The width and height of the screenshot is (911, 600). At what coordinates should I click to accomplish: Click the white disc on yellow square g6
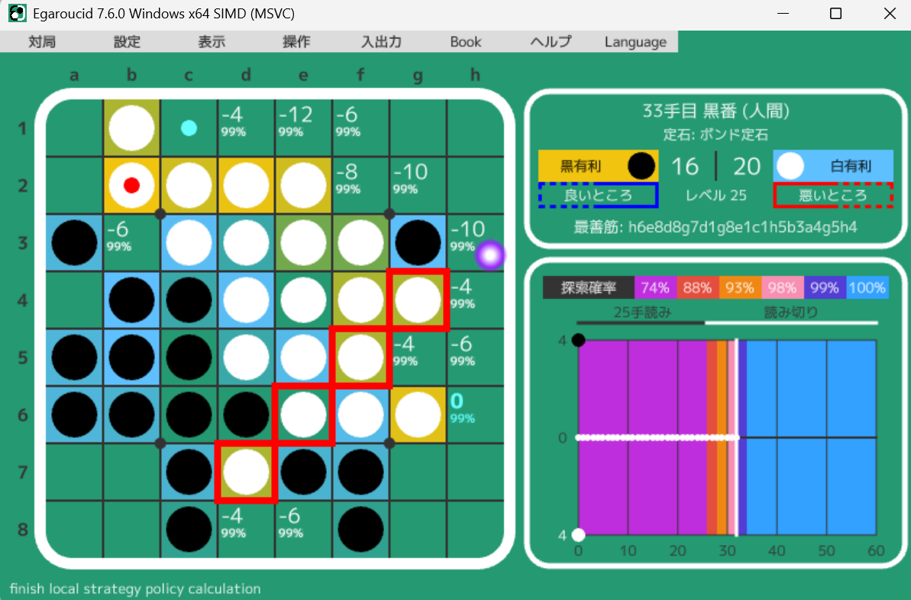point(417,414)
